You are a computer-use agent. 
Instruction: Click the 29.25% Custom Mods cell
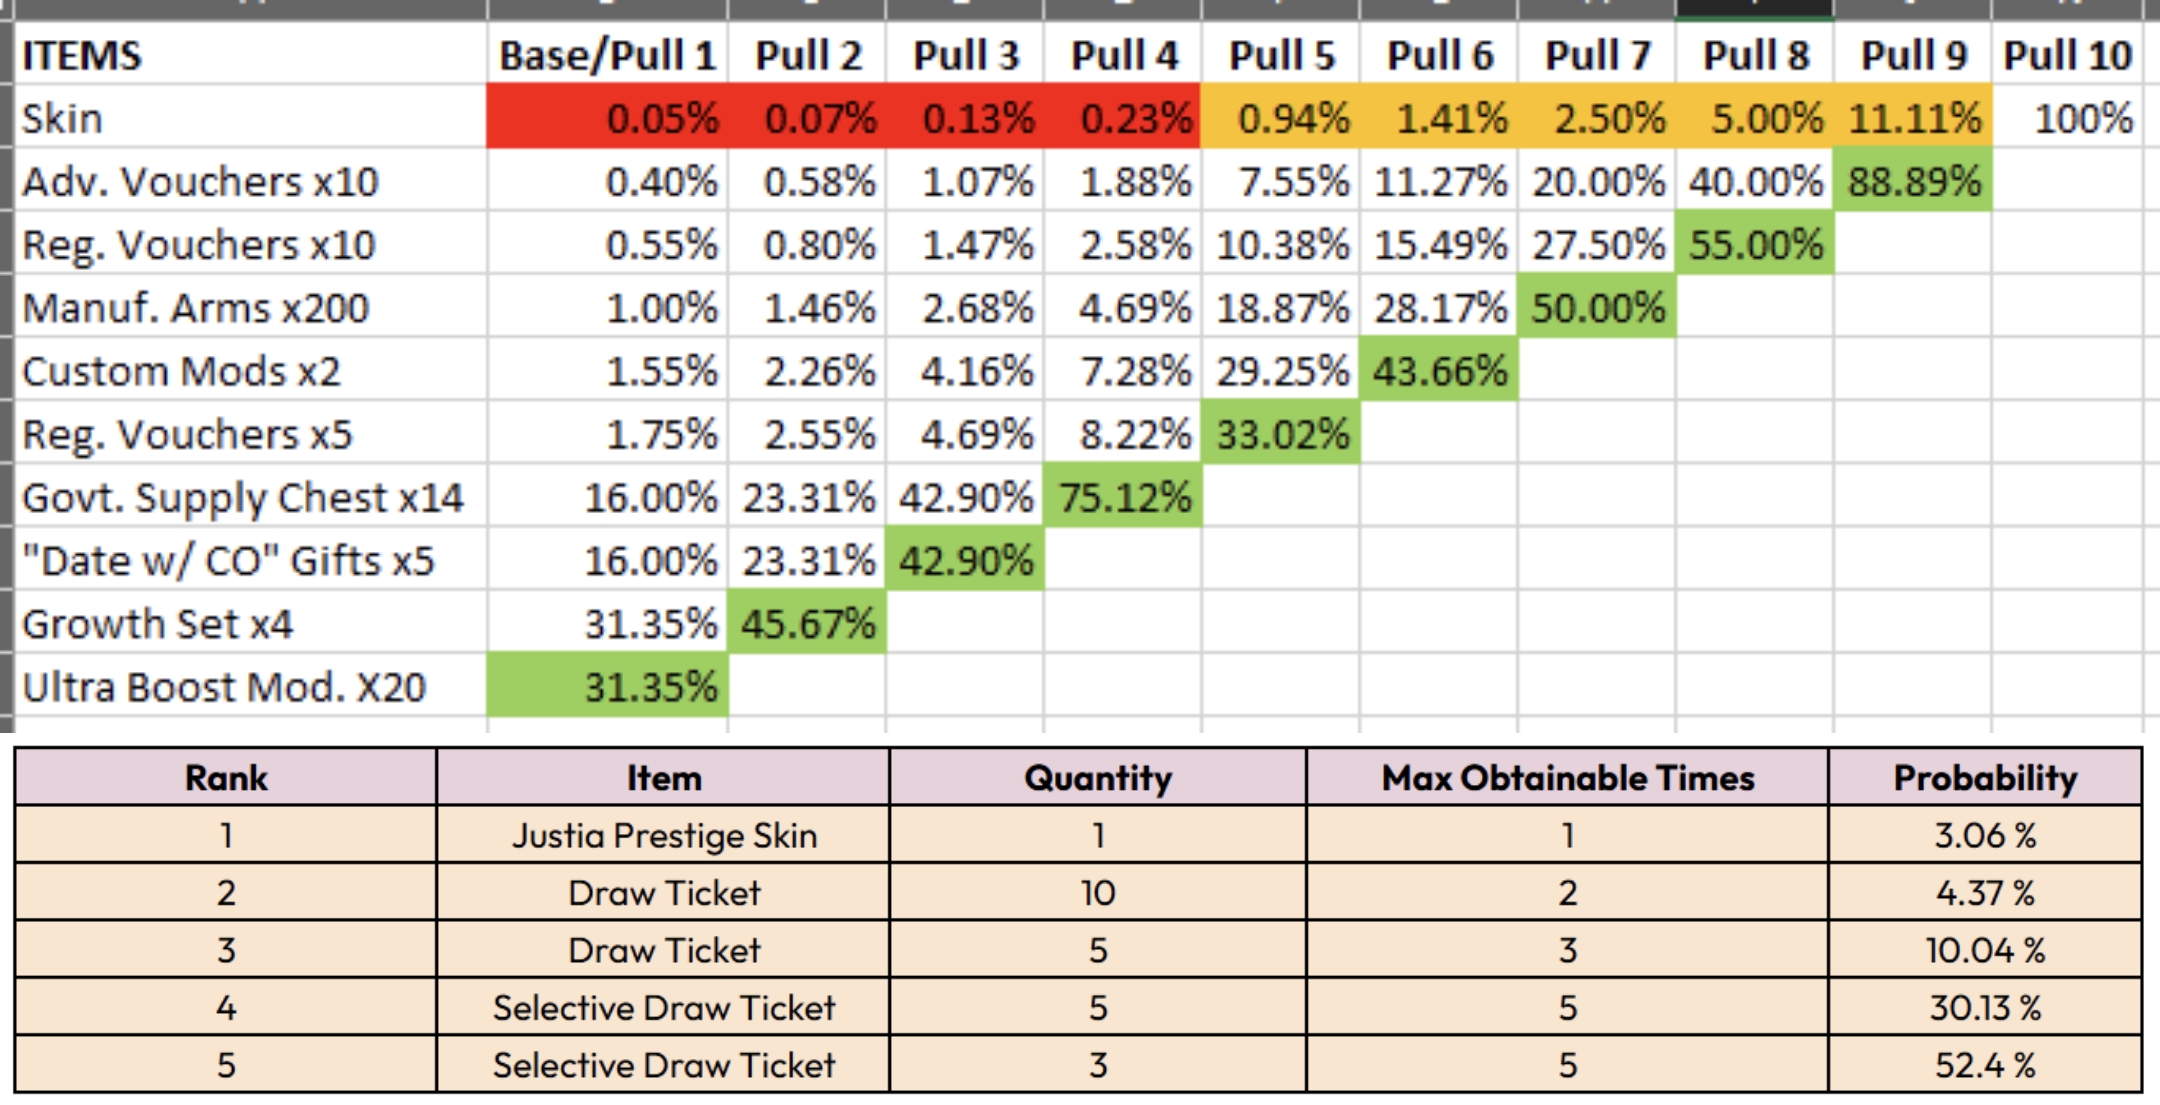click(1281, 370)
